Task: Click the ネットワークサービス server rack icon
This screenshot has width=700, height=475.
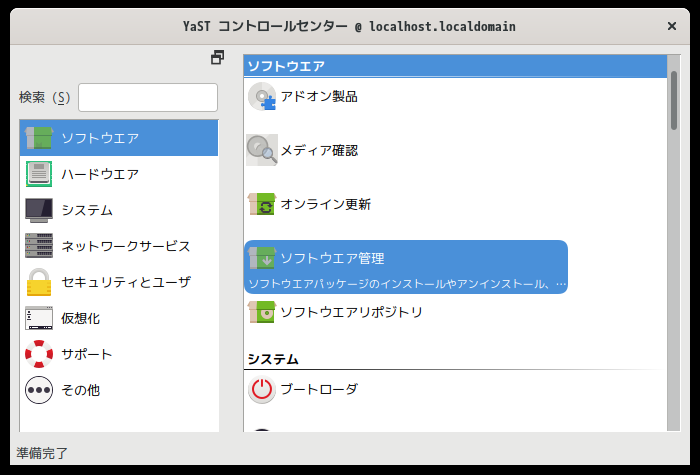Action: (x=39, y=246)
